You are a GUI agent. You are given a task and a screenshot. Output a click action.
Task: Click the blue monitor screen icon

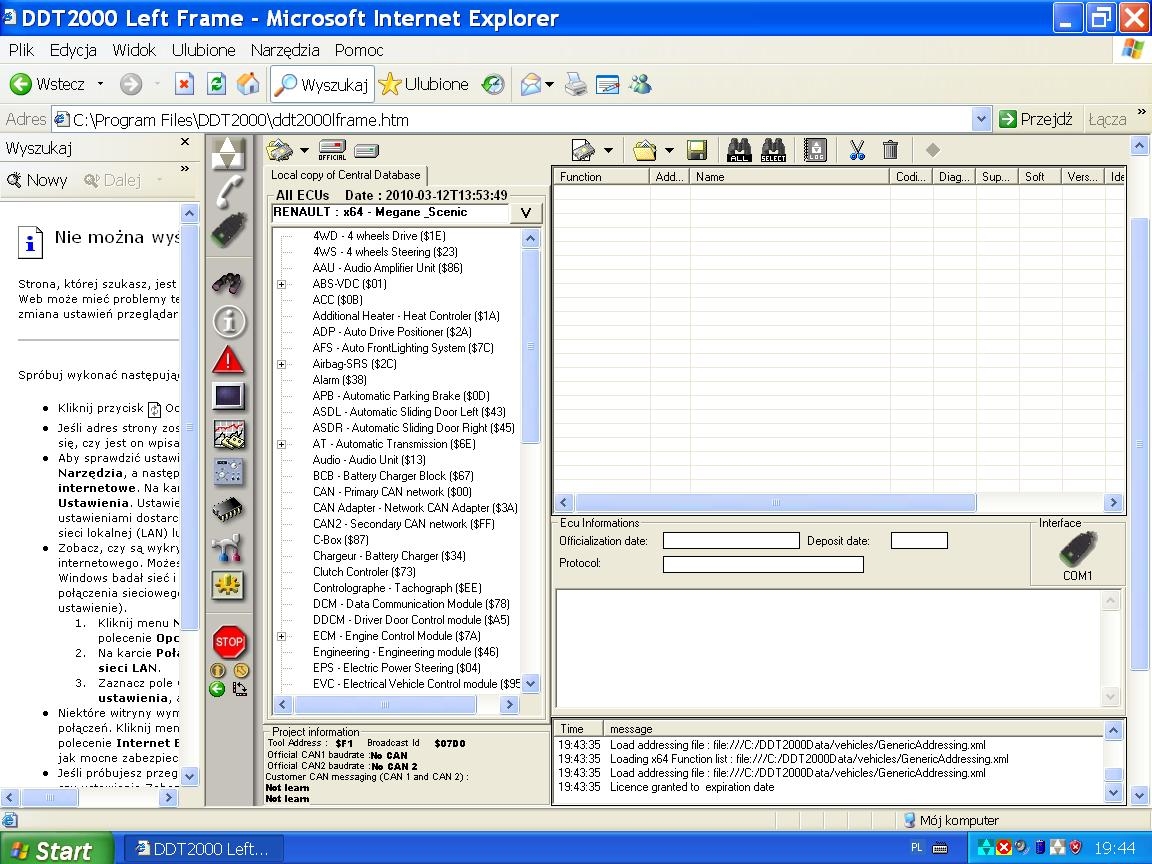pyautogui.click(x=228, y=396)
